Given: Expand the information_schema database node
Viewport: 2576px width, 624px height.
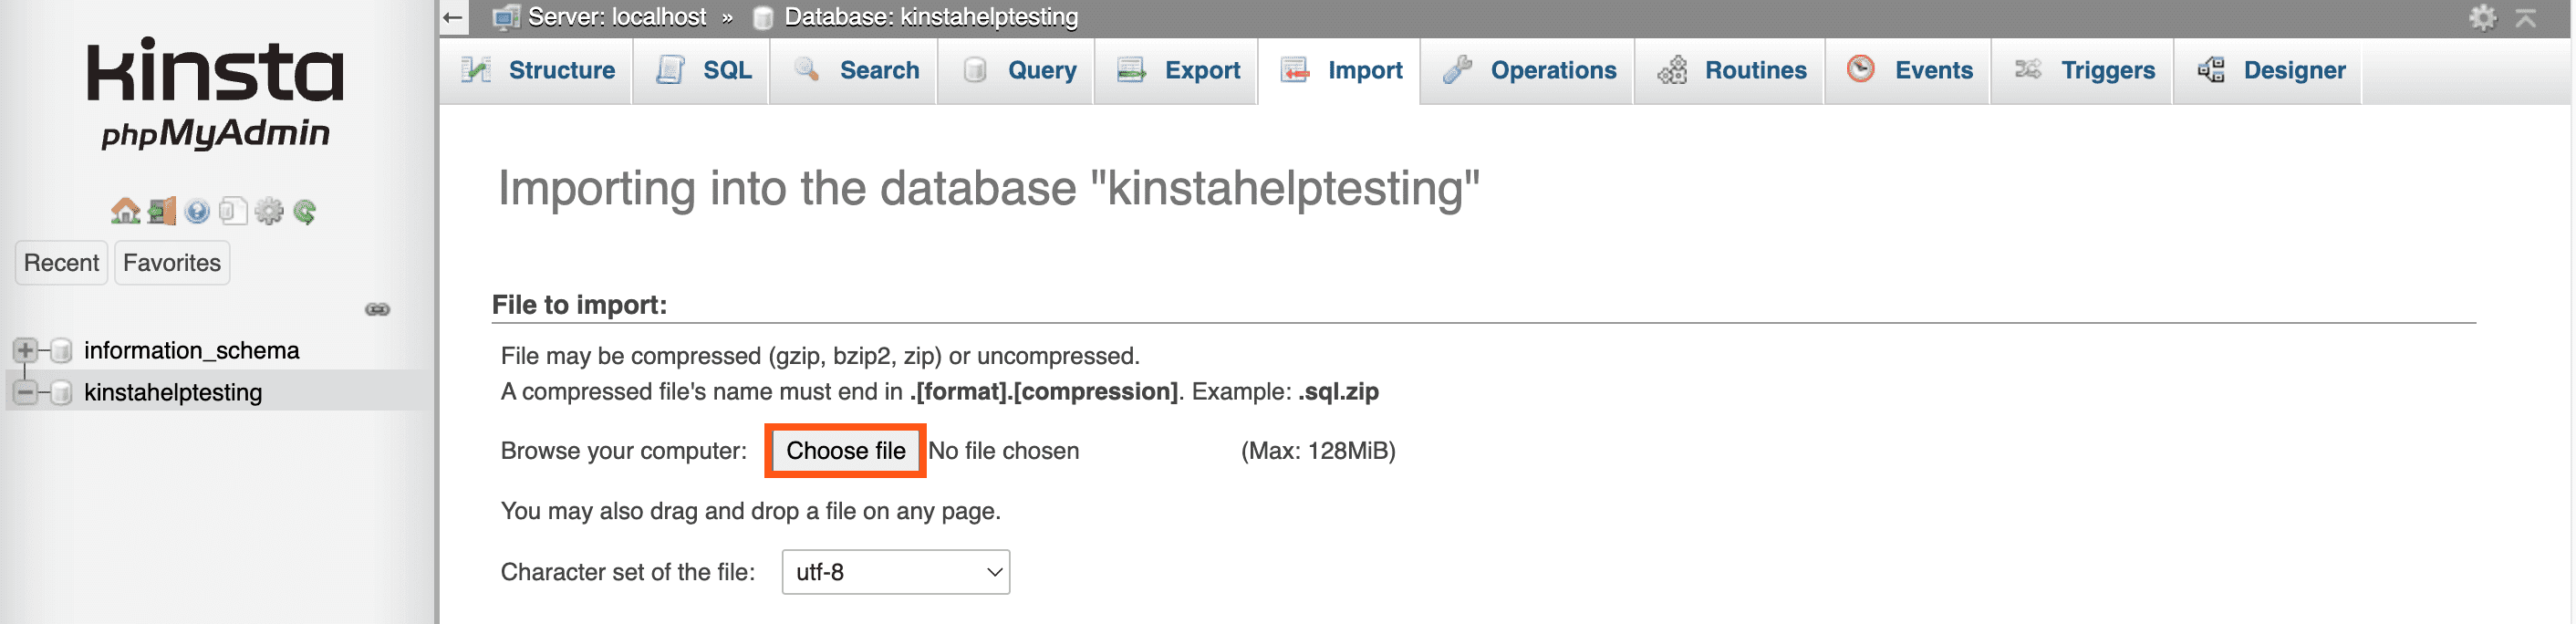Looking at the screenshot, I should coord(23,350).
